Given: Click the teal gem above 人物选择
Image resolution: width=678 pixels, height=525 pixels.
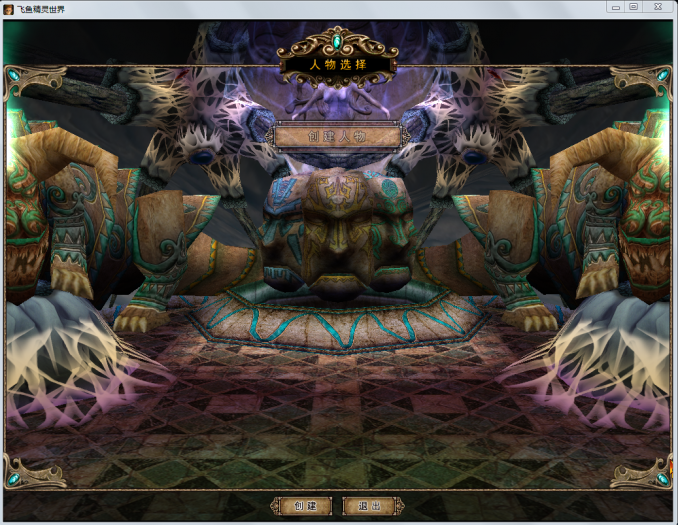Looking at the screenshot, I should [x=338, y=41].
